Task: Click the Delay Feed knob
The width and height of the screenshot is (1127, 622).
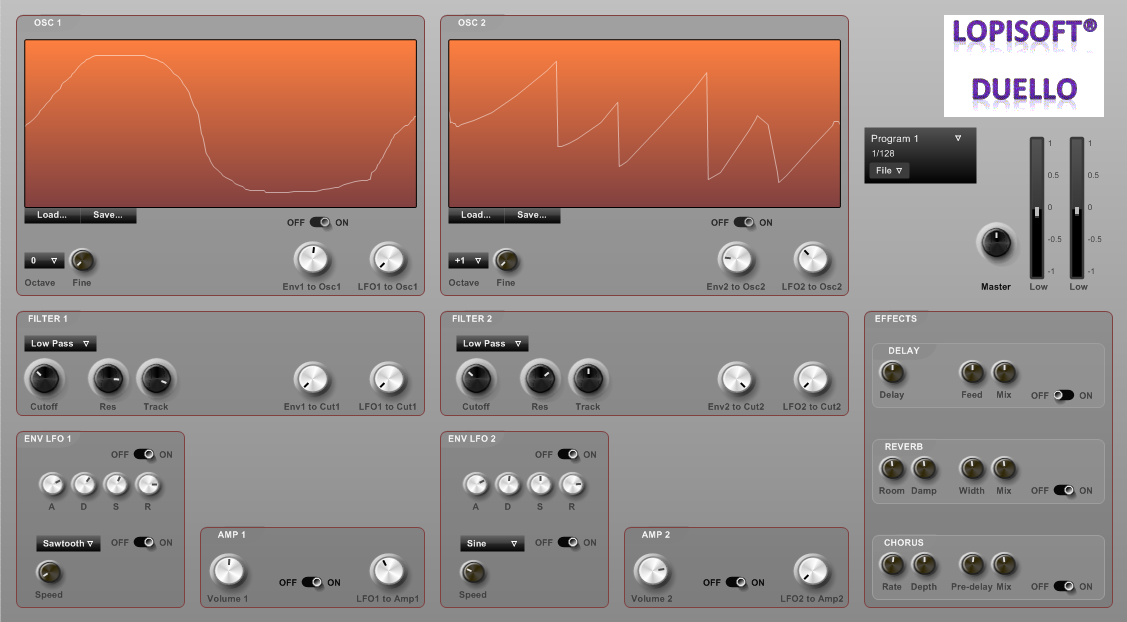Action: pyautogui.click(x=972, y=373)
